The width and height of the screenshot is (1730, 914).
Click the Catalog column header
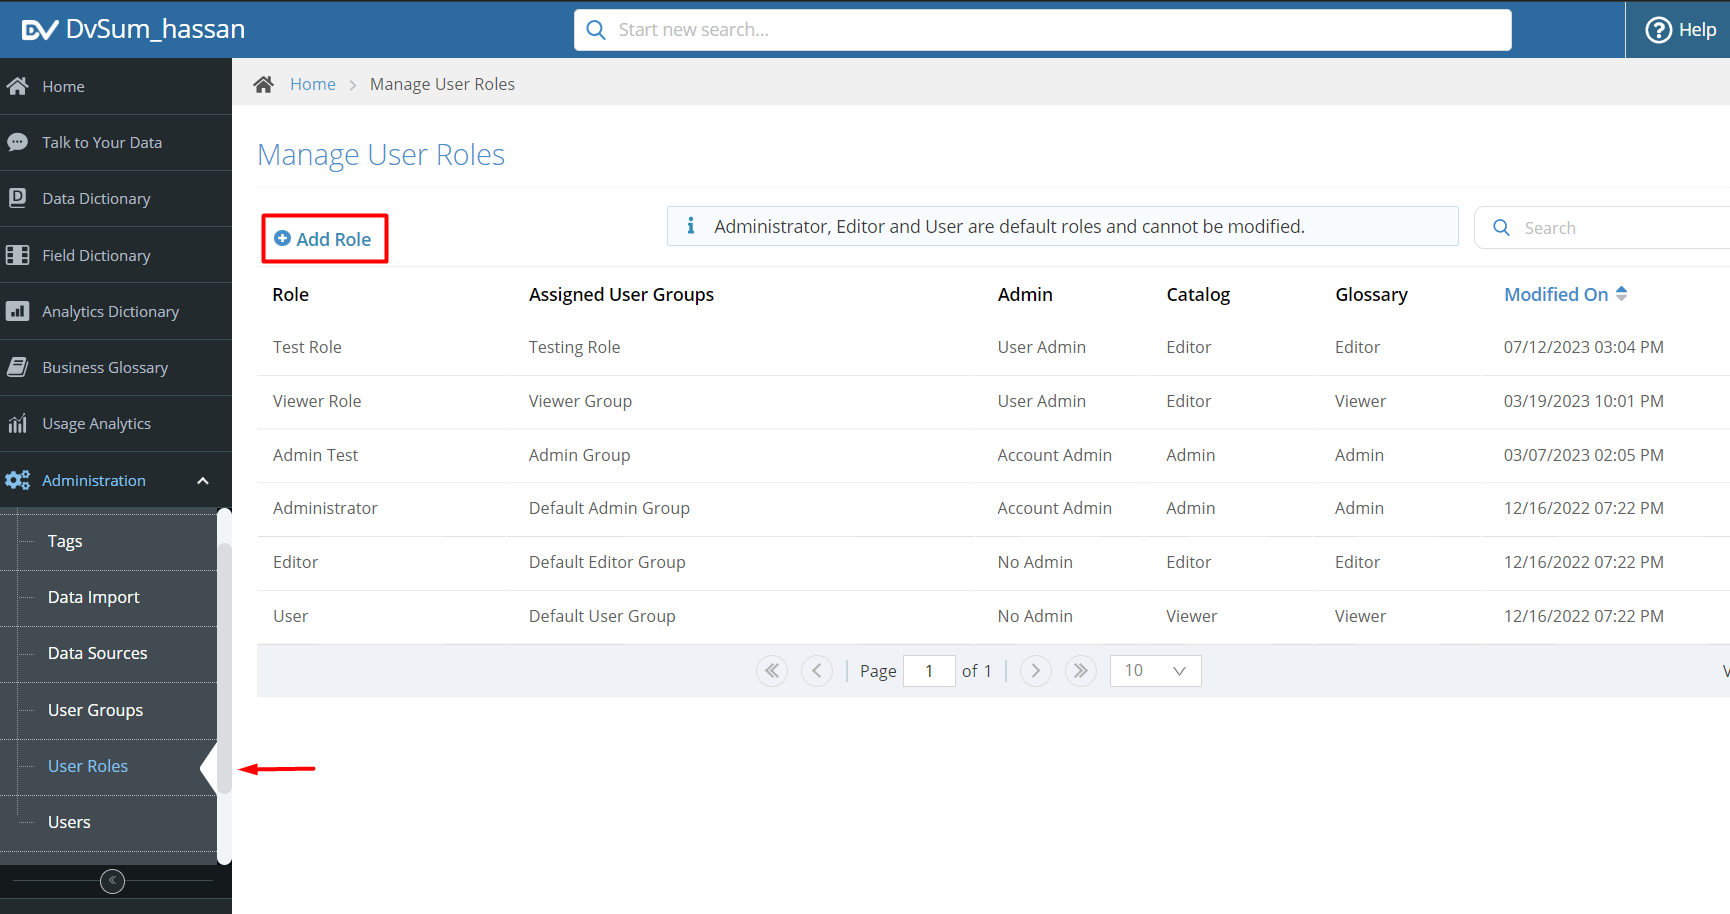[1198, 294]
